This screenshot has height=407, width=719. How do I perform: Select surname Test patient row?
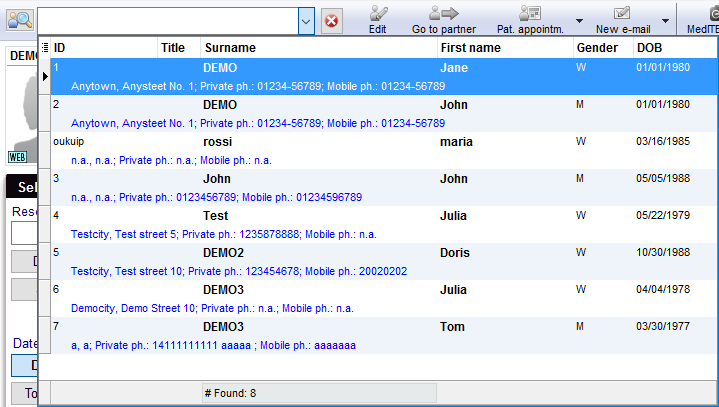[x=384, y=225]
